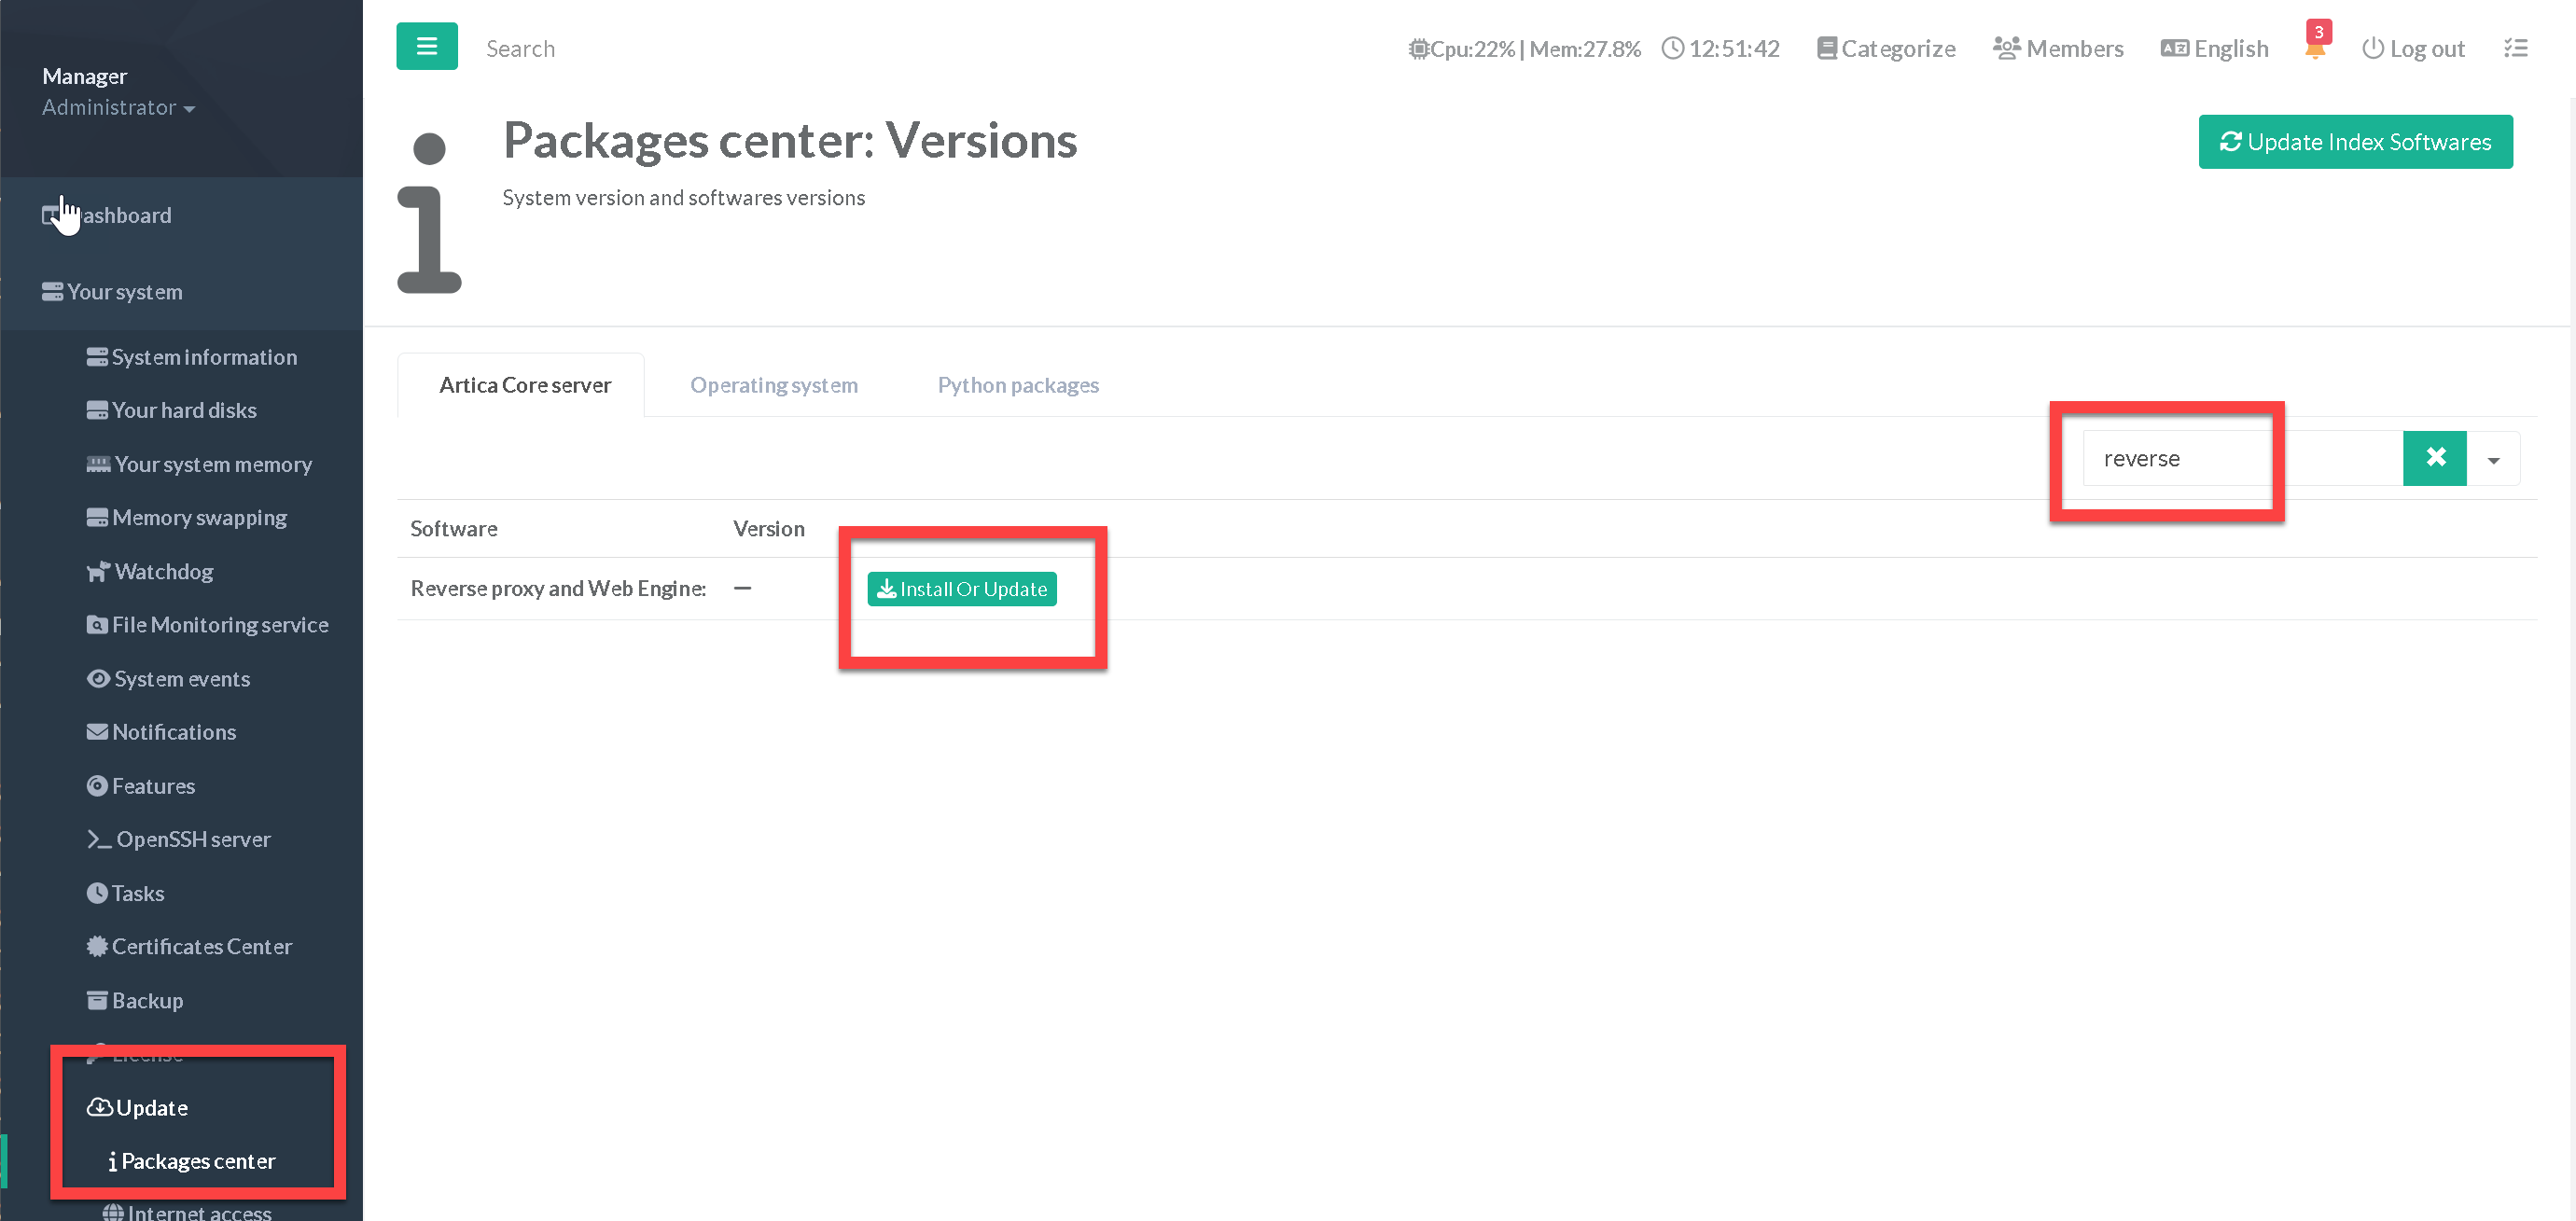Collapse the Your system menu section
The image size is (2576, 1221).
tap(124, 292)
